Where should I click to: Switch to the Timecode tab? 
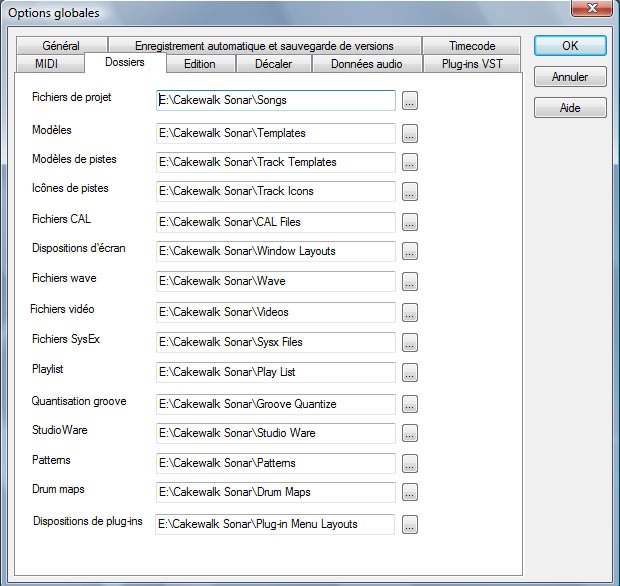tap(472, 45)
